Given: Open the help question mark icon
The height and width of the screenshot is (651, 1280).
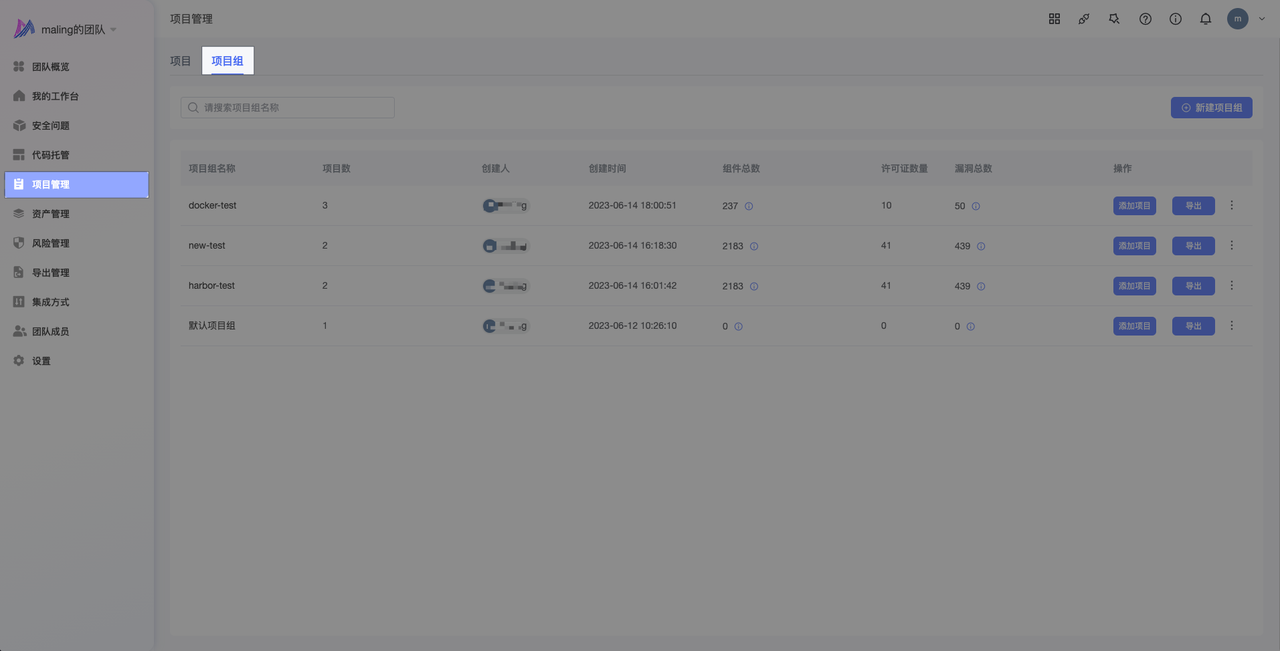Looking at the screenshot, I should tap(1145, 19).
